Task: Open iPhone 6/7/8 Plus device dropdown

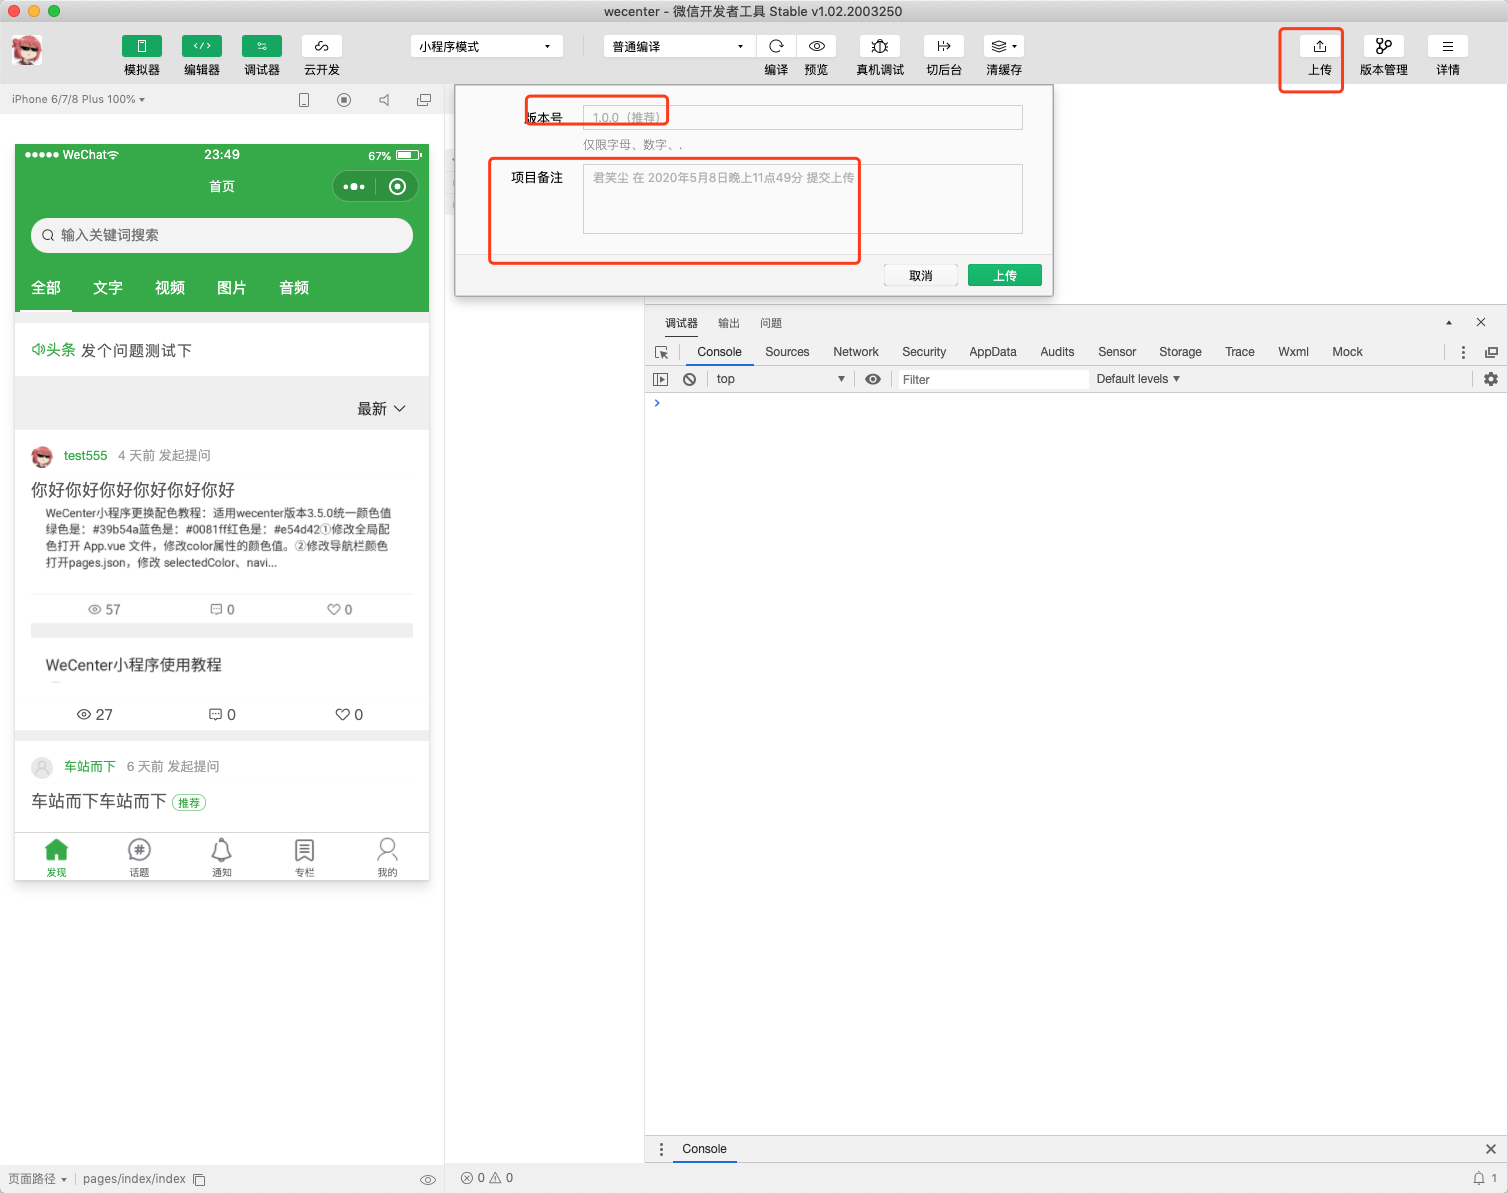Action: pyautogui.click(x=78, y=99)
